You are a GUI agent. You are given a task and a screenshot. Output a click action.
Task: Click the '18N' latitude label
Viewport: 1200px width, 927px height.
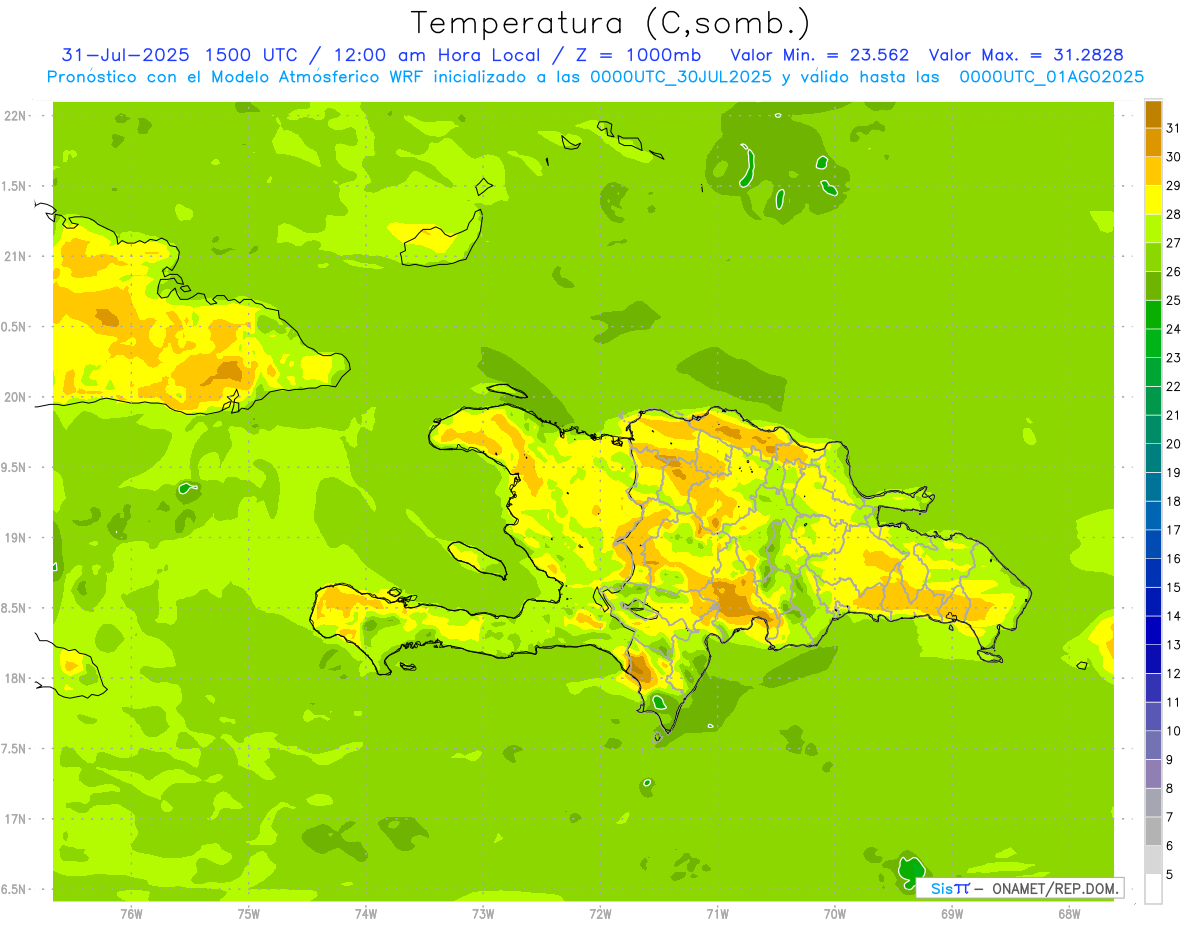[x=15, y=678]
